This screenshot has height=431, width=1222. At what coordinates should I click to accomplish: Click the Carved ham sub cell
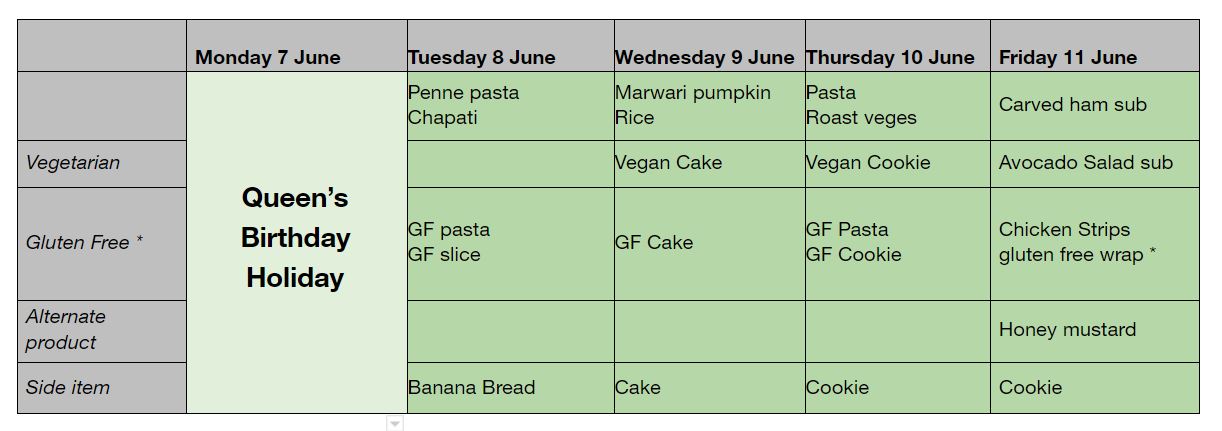[1095, 106]
